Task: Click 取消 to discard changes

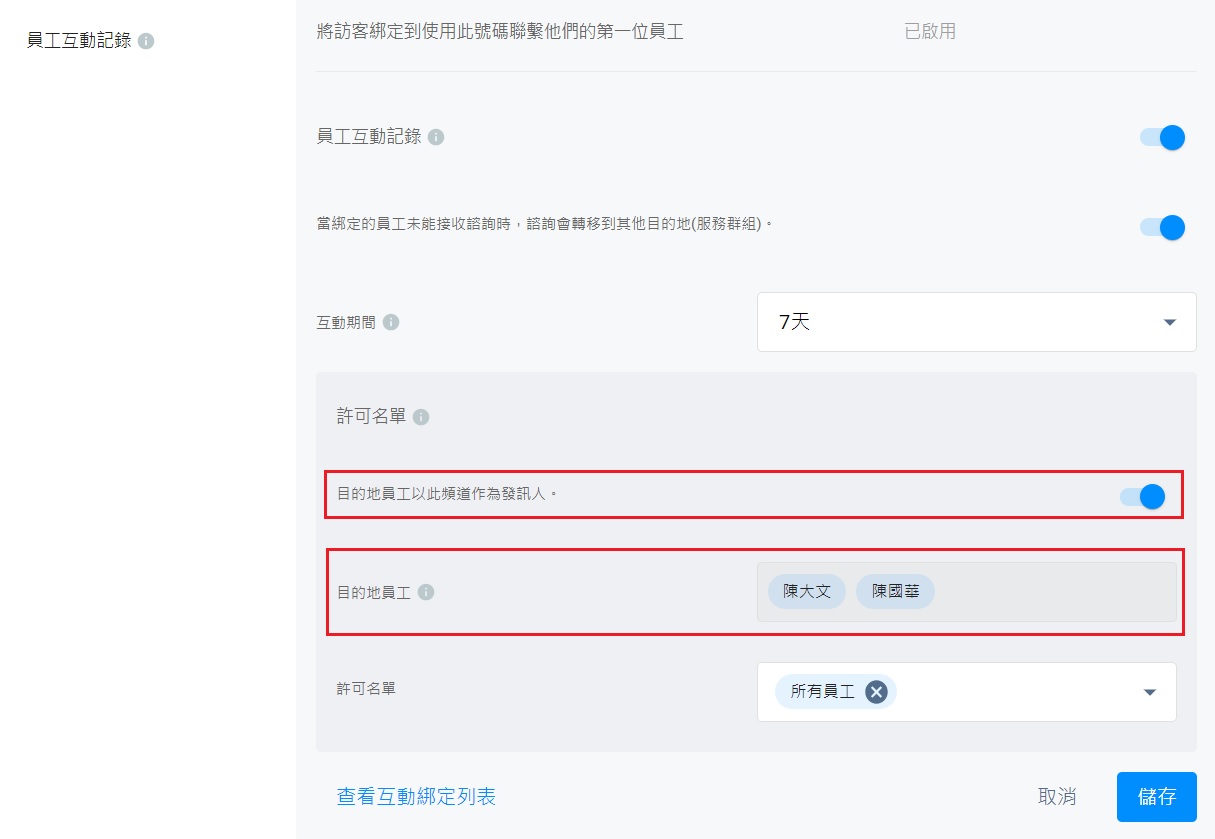Action: [x=1057, y=797]
